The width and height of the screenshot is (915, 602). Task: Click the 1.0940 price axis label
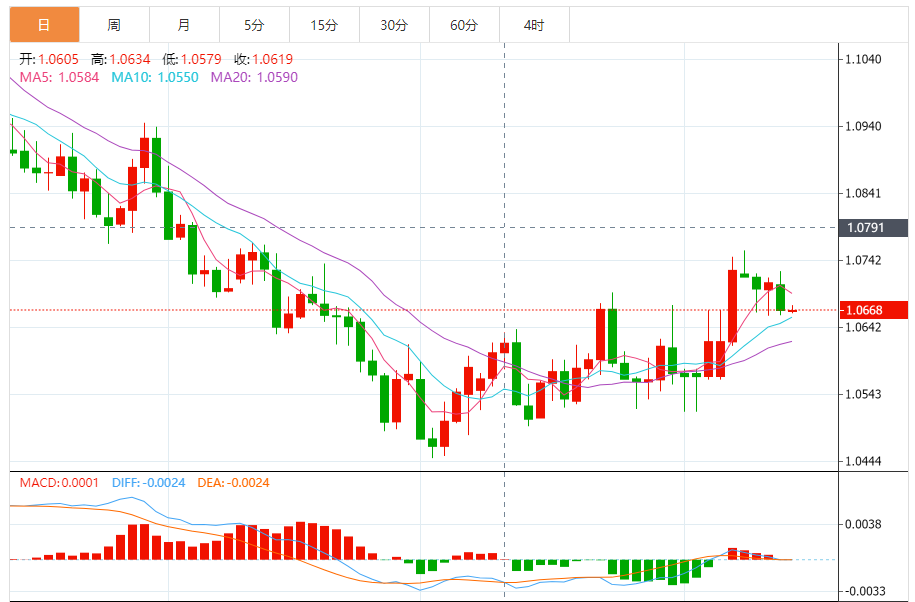coord(864,126)
